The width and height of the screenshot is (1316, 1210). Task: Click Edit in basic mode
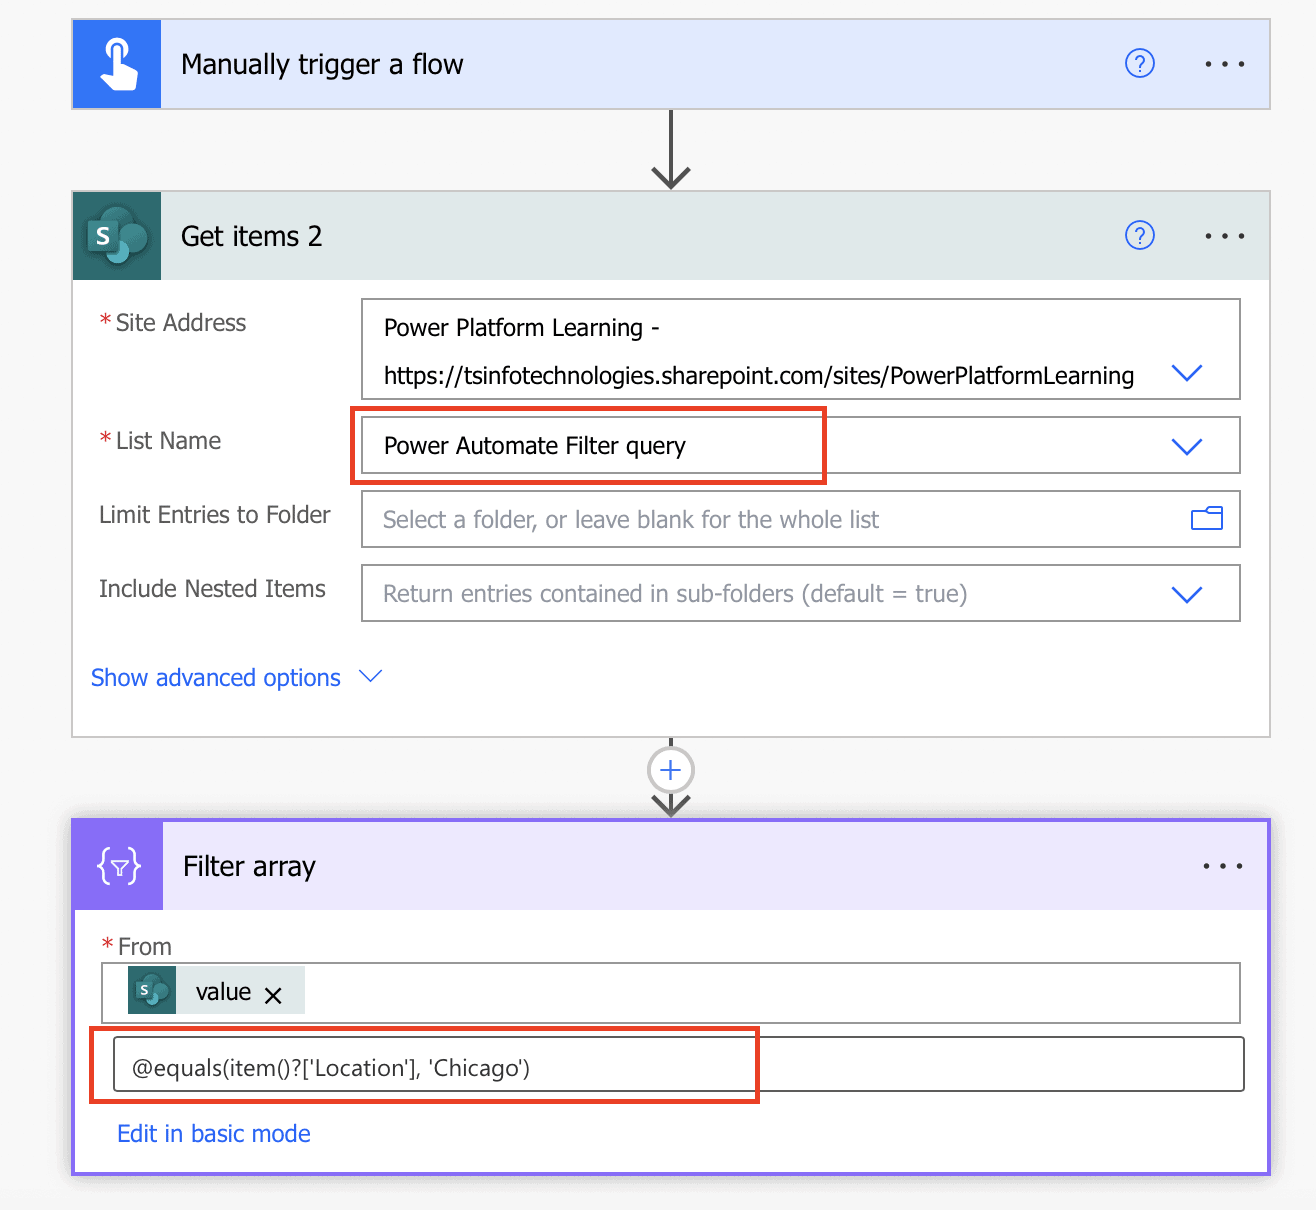tap(213, 1133)
